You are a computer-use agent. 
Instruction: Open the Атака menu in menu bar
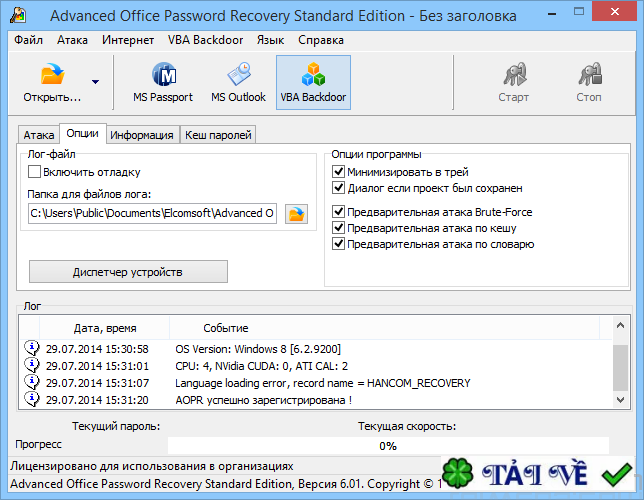point(72,40)
